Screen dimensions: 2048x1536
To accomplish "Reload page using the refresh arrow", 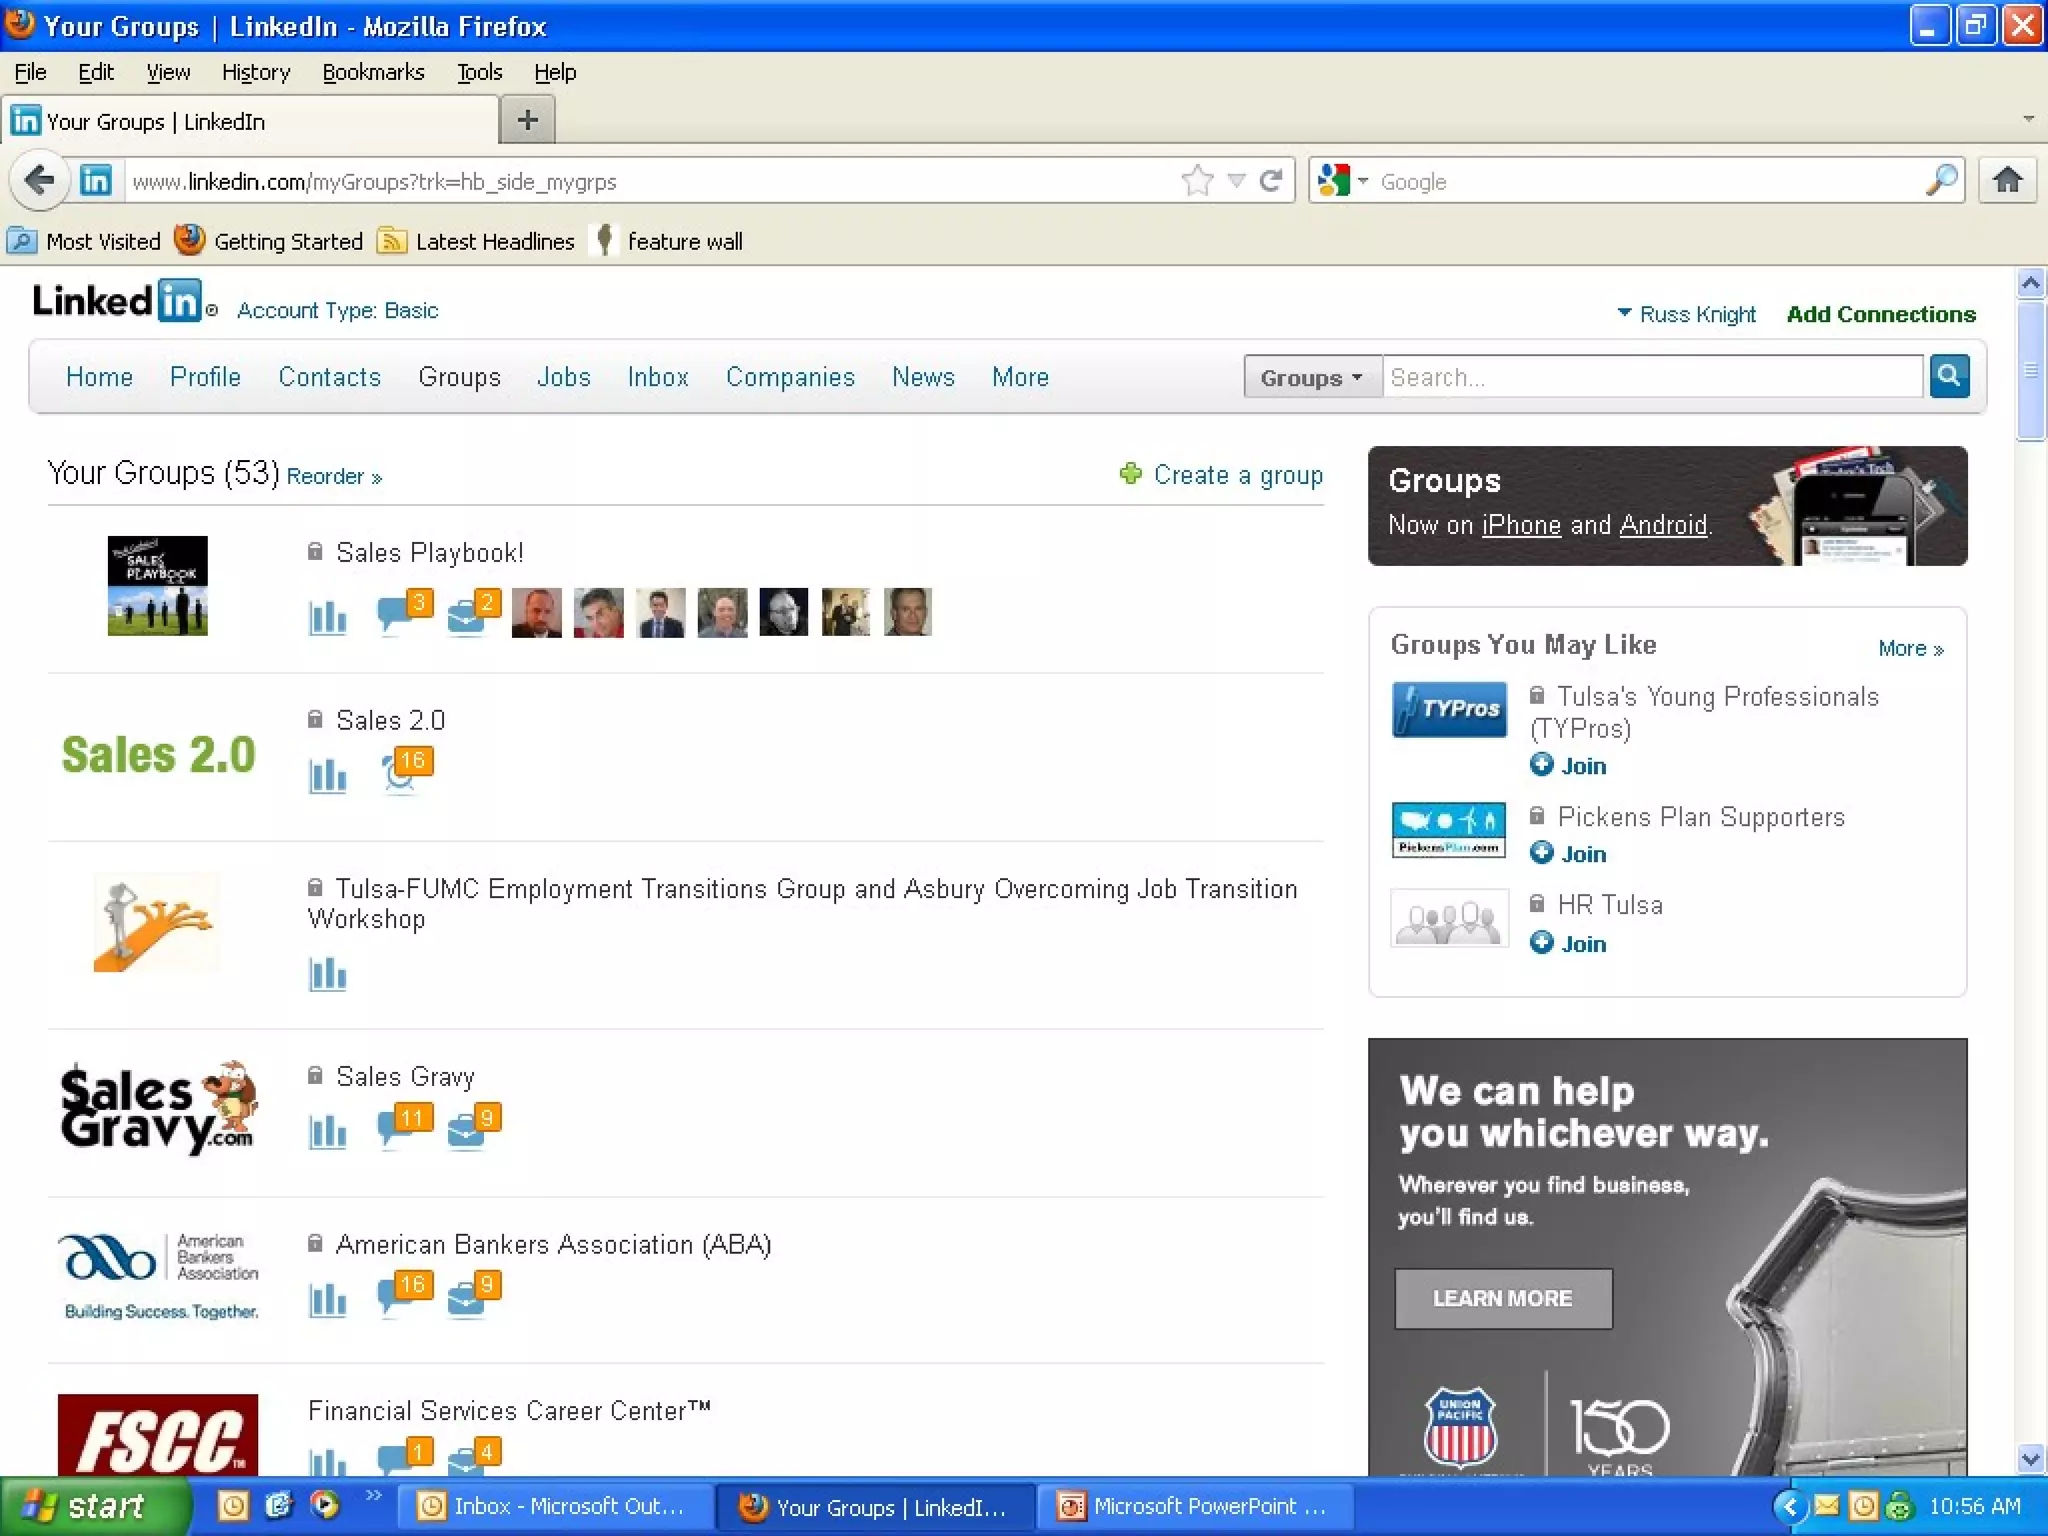I will 1271,181.
